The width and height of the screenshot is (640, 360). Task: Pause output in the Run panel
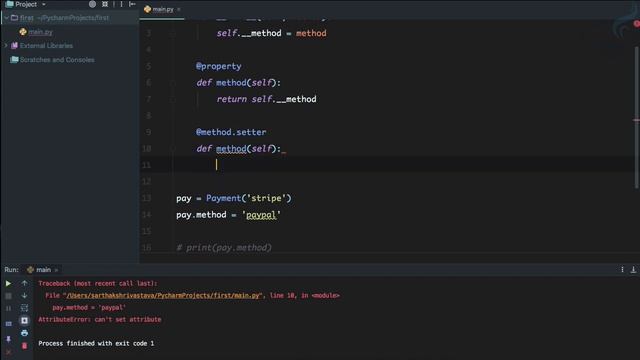[x=8, y=308]
